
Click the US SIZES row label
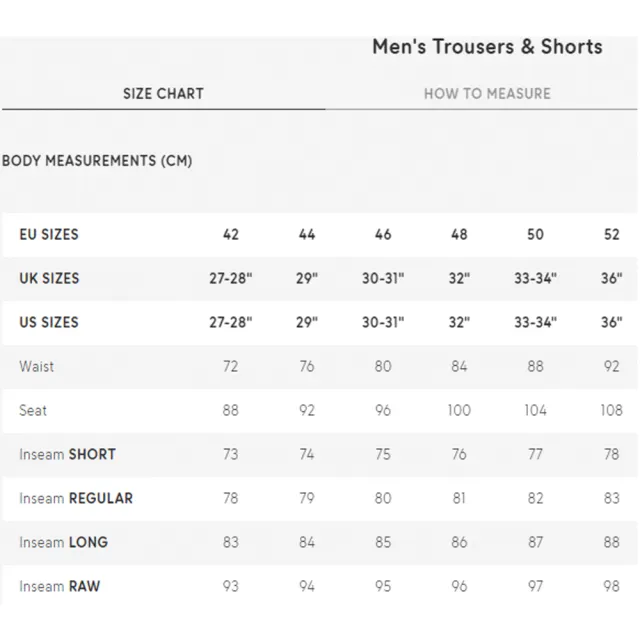(49, 322)
